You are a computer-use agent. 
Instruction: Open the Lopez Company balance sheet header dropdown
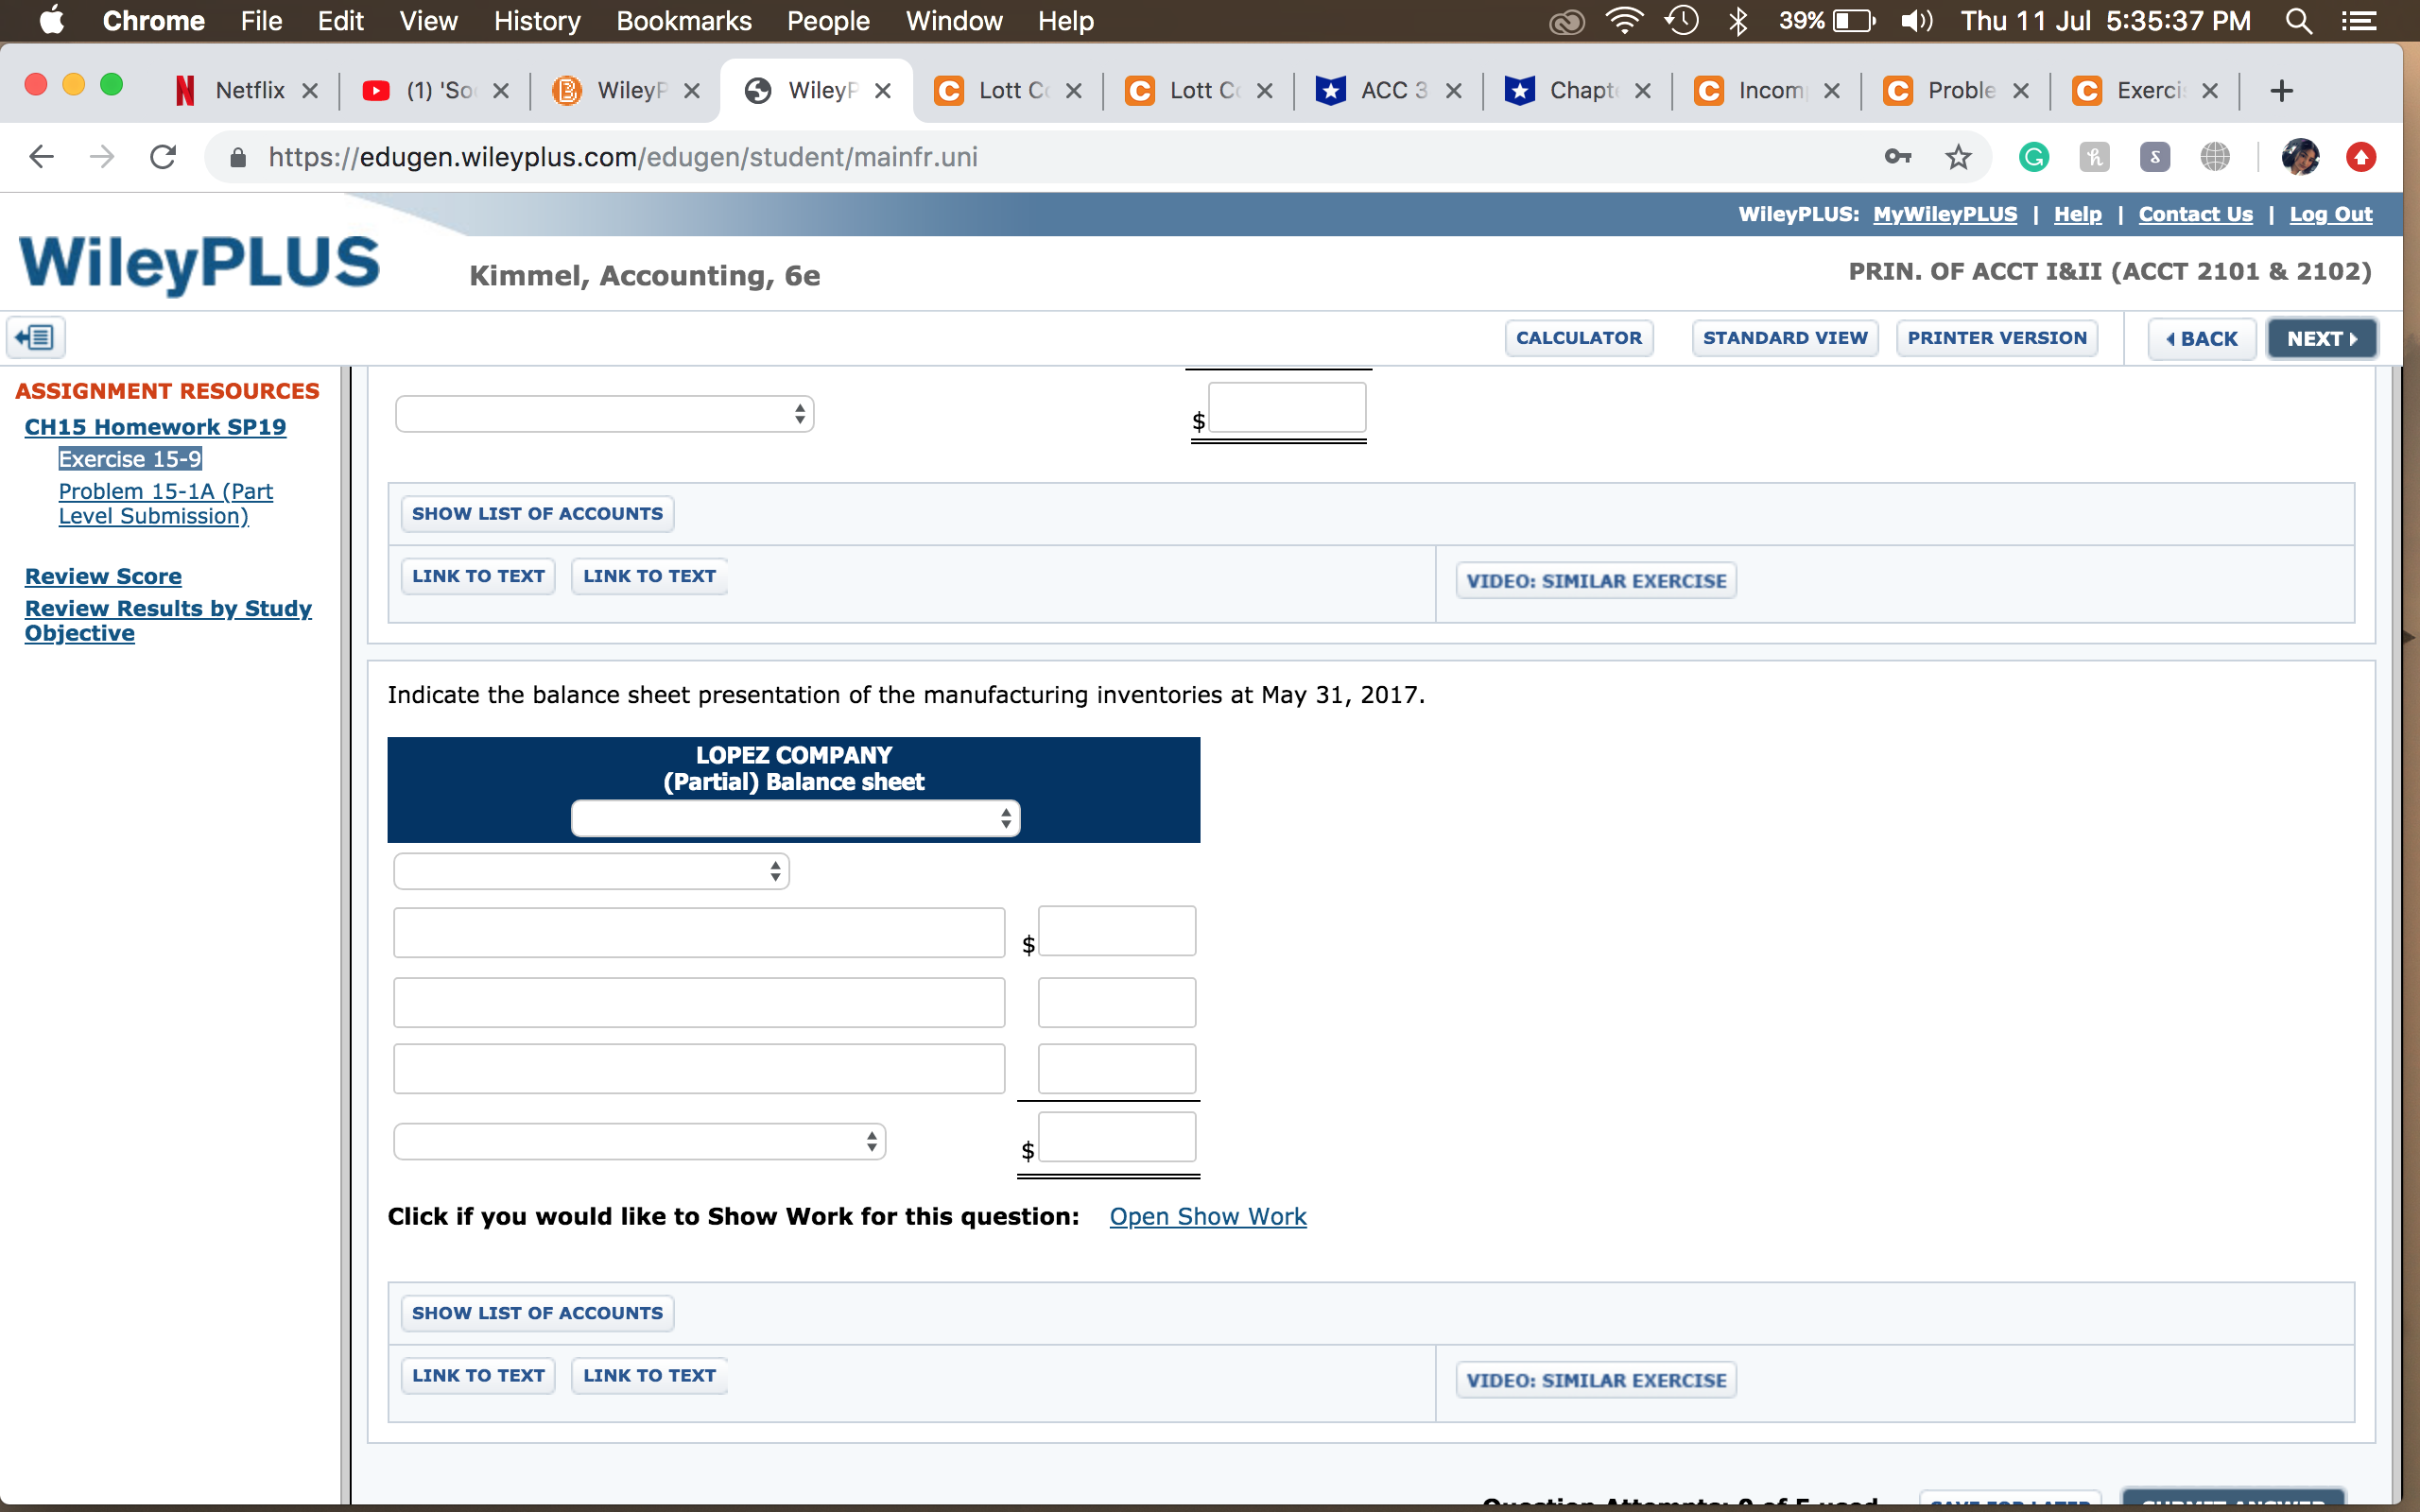[x=794, y=818]
